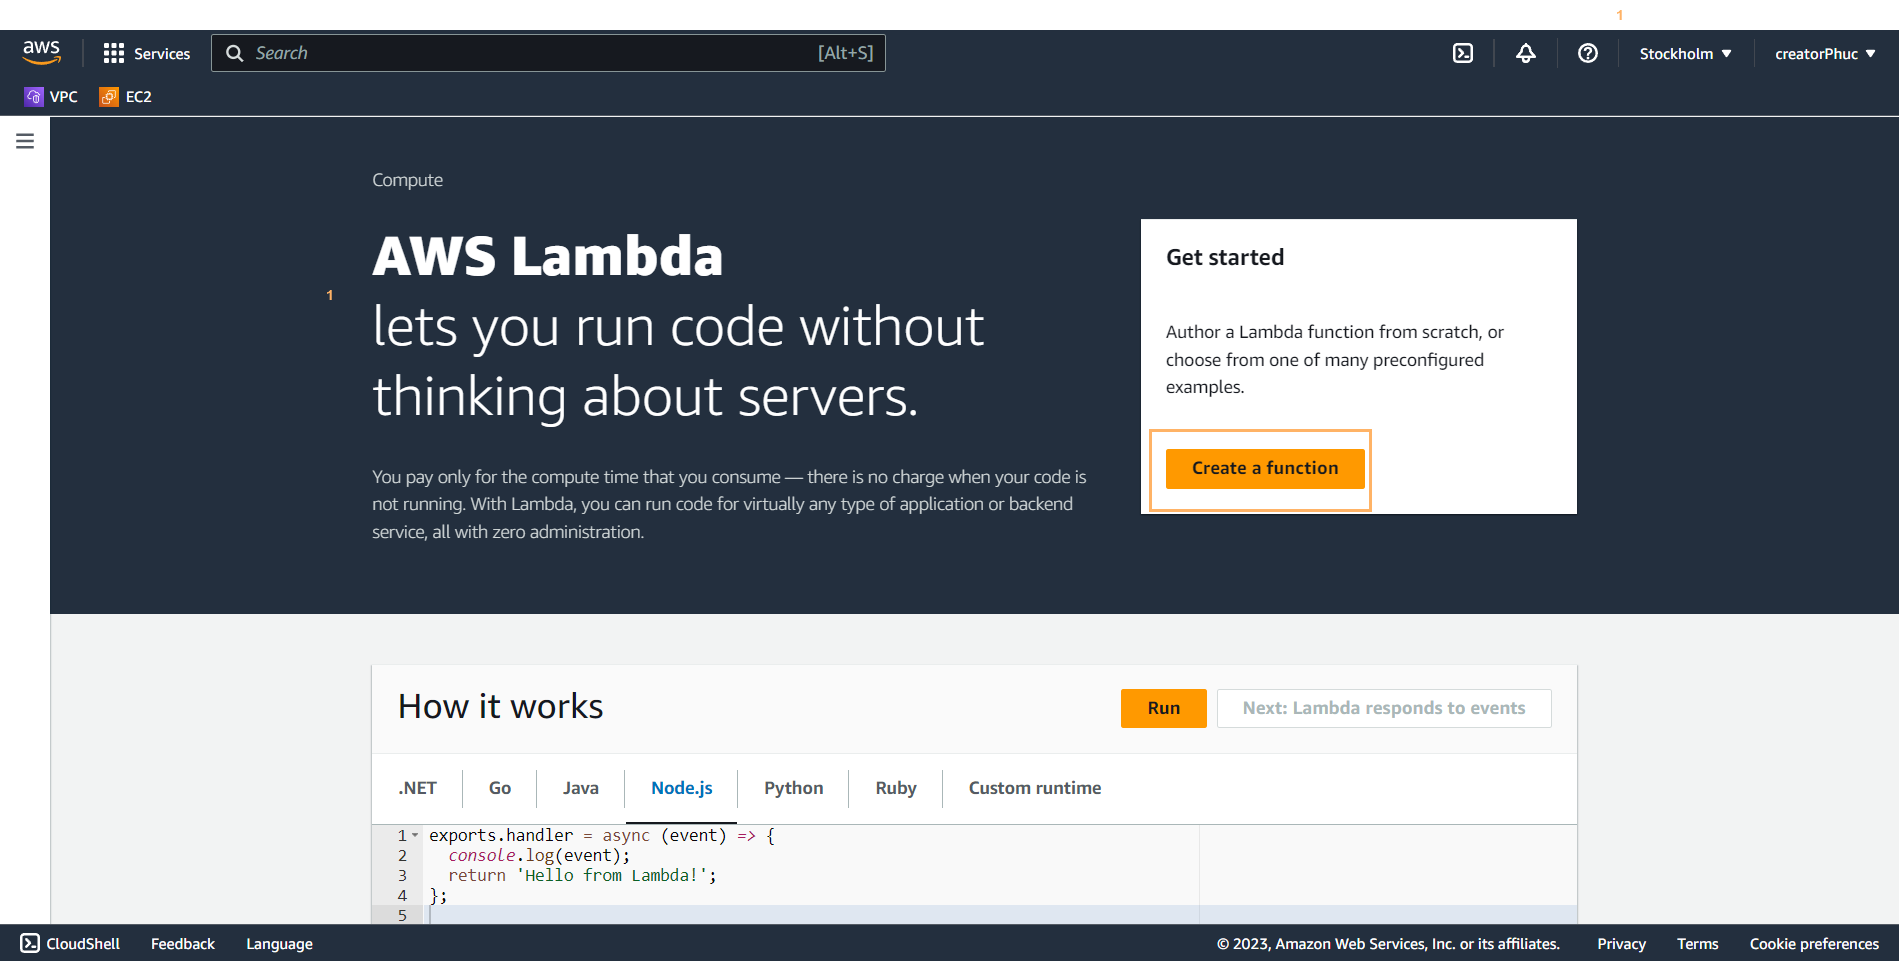Open the help question mark menu
The width and height of the screenshot is (1899, 961).
[1588, 53]
